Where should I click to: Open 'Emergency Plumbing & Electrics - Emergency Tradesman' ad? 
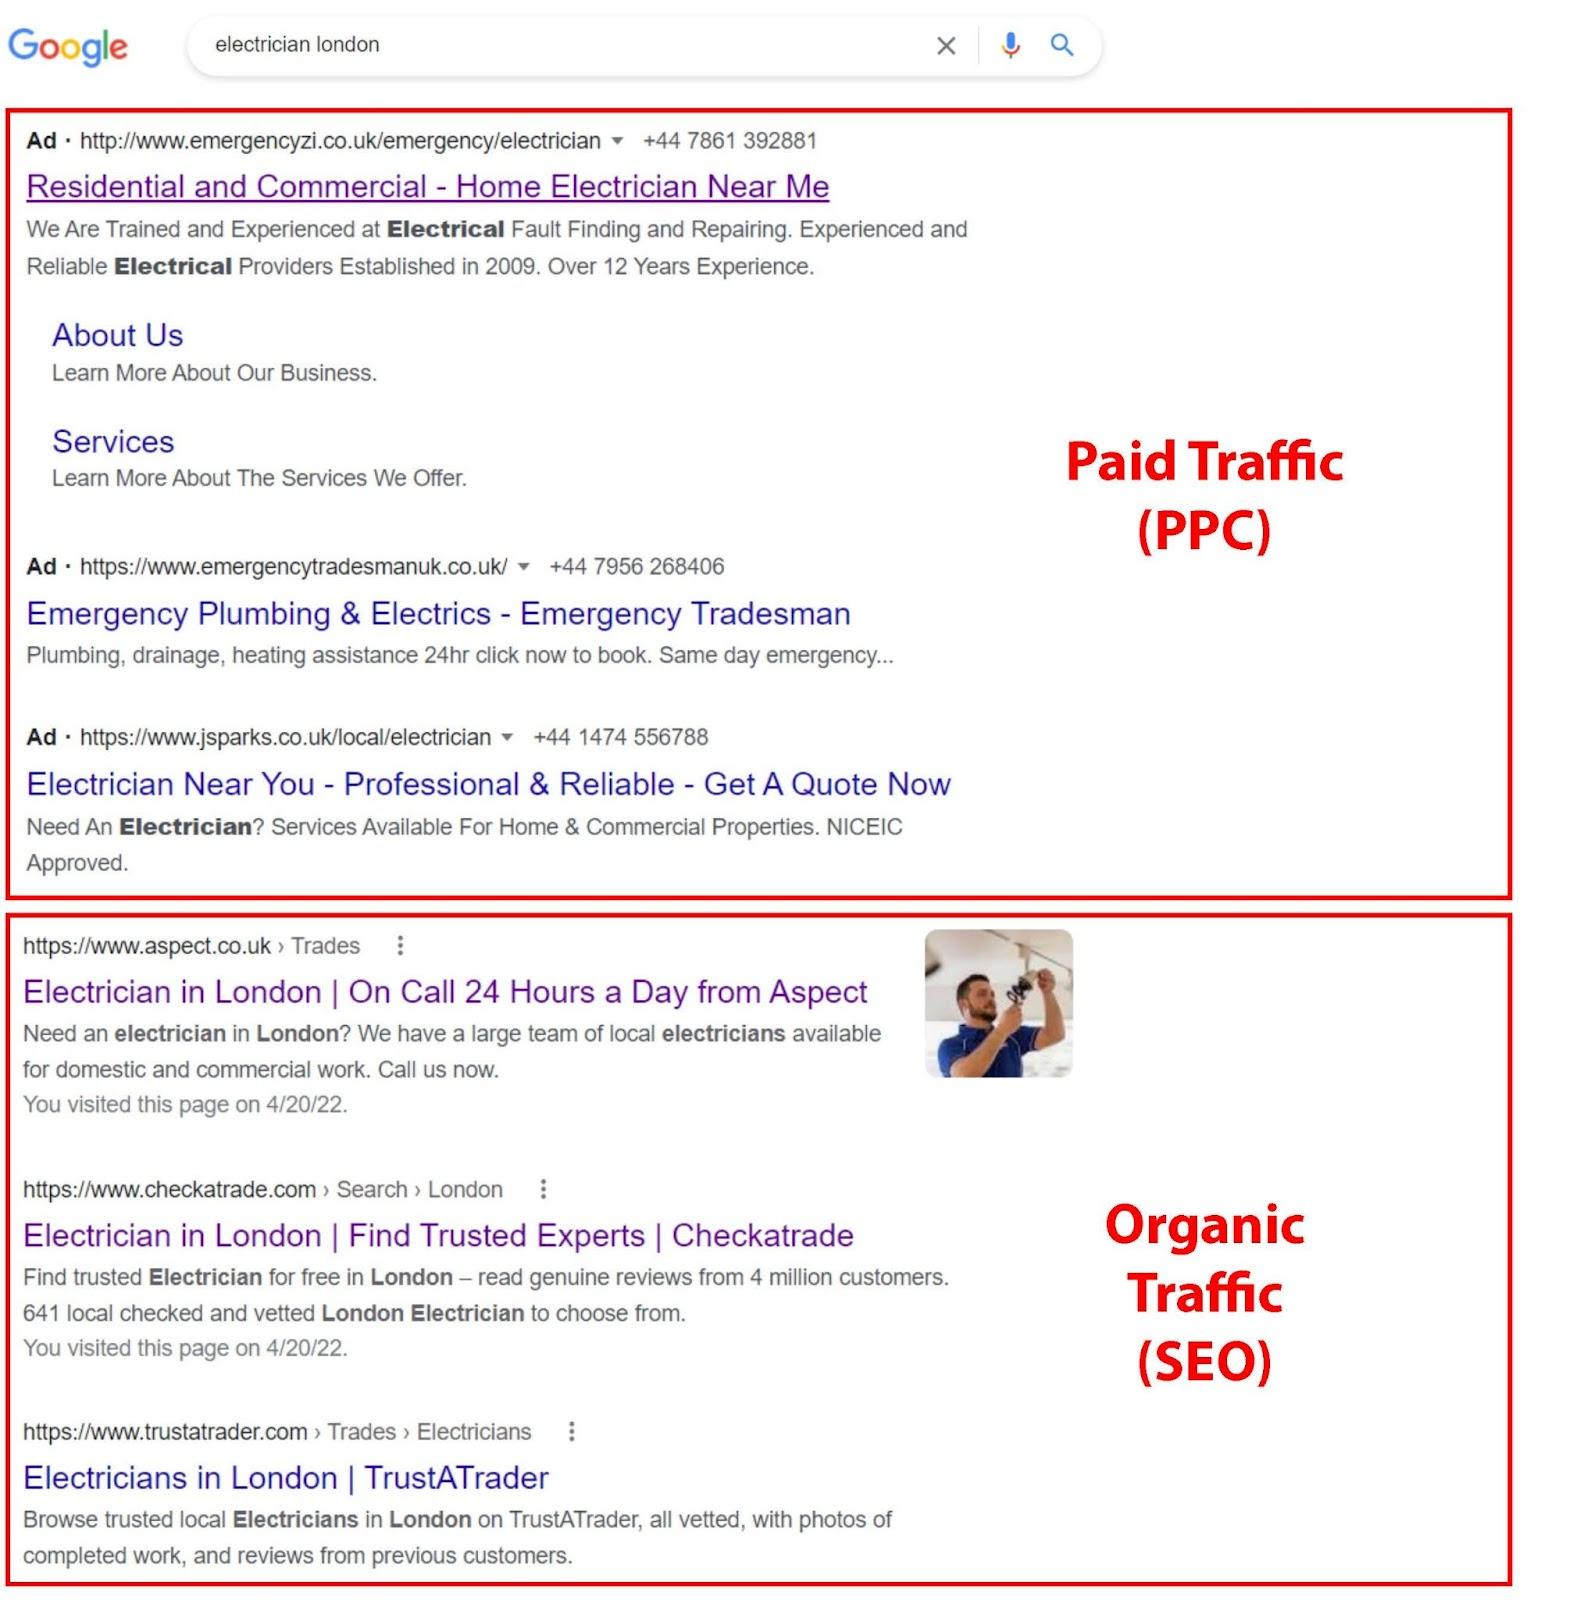pyautogui.click(x=438, y=613)
